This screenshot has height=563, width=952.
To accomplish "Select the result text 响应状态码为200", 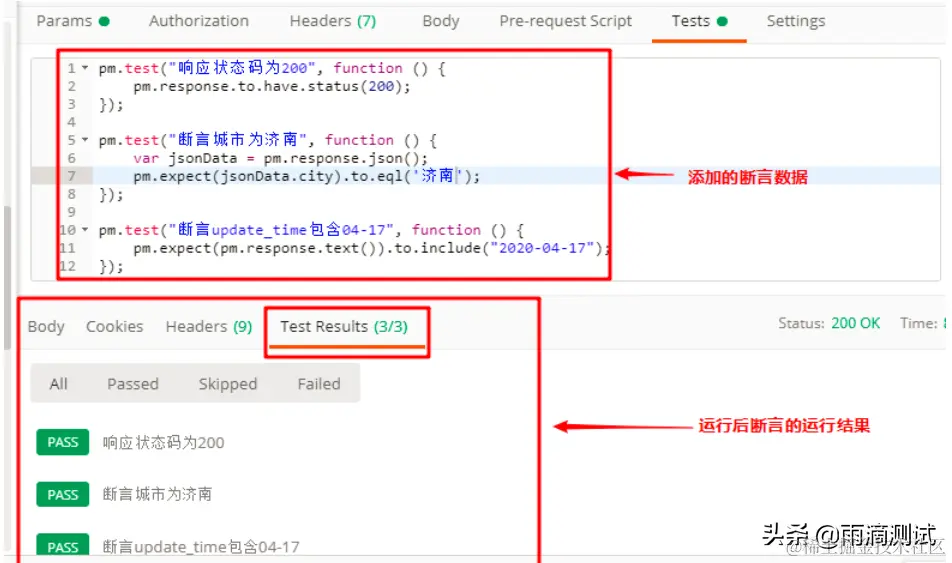I will [163, 443].
